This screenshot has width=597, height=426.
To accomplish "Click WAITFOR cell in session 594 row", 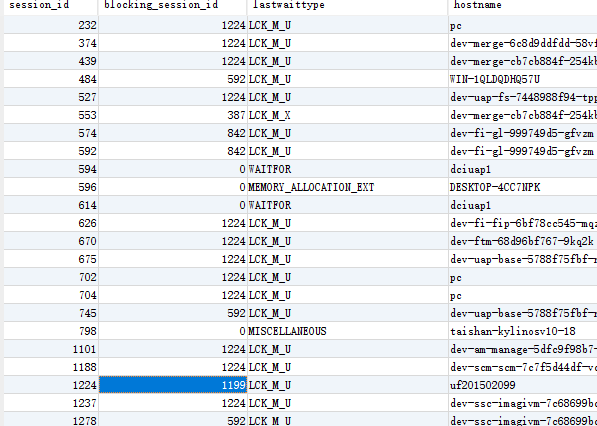I will 348,169.
